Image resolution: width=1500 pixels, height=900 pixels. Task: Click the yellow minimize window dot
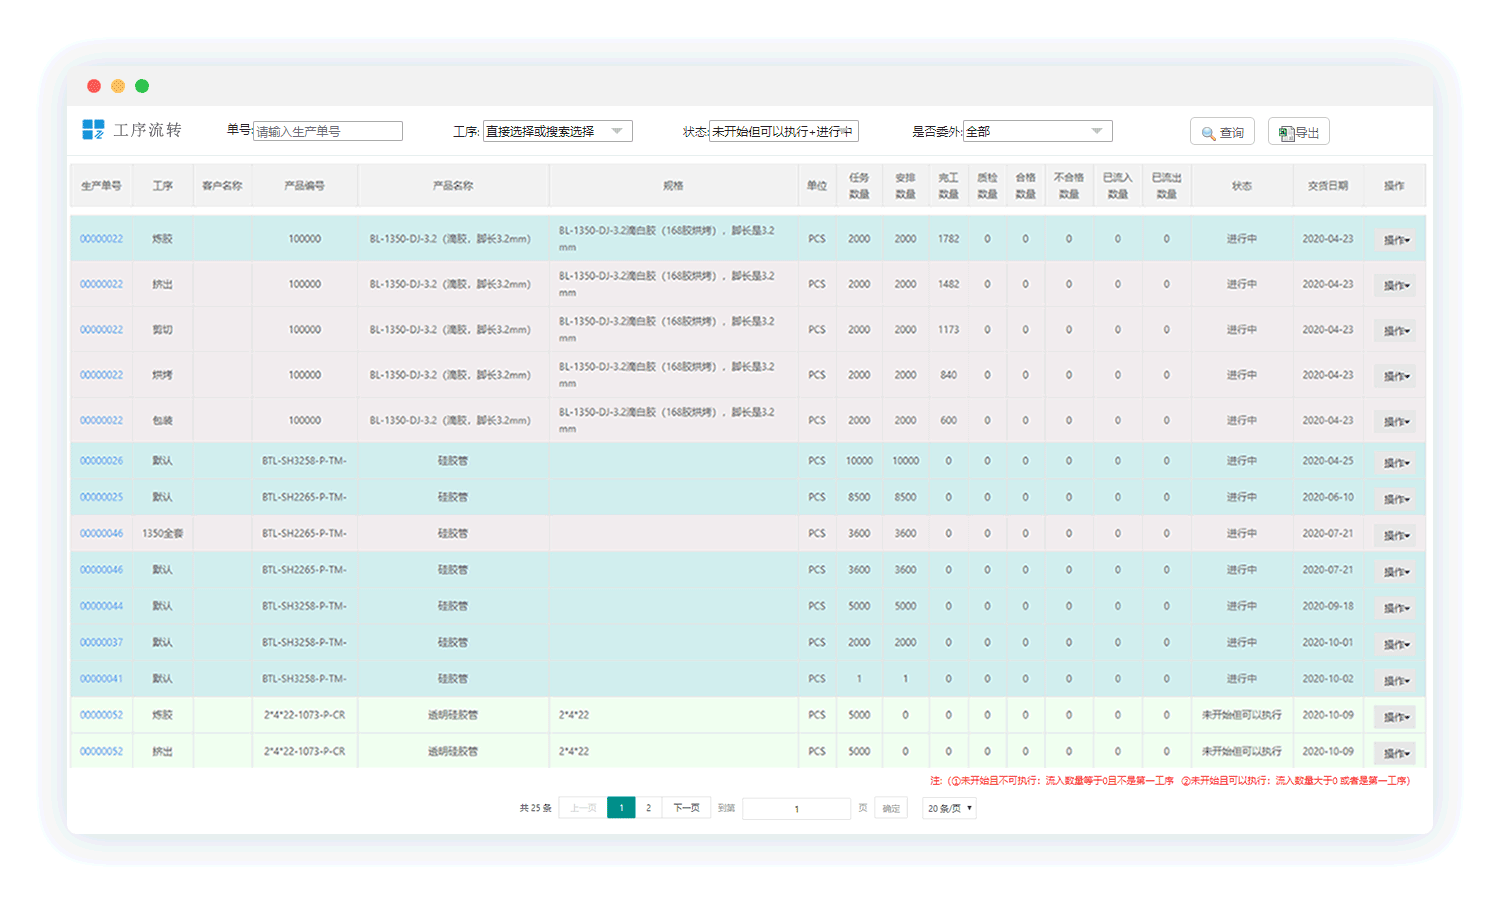pos(118,86)
